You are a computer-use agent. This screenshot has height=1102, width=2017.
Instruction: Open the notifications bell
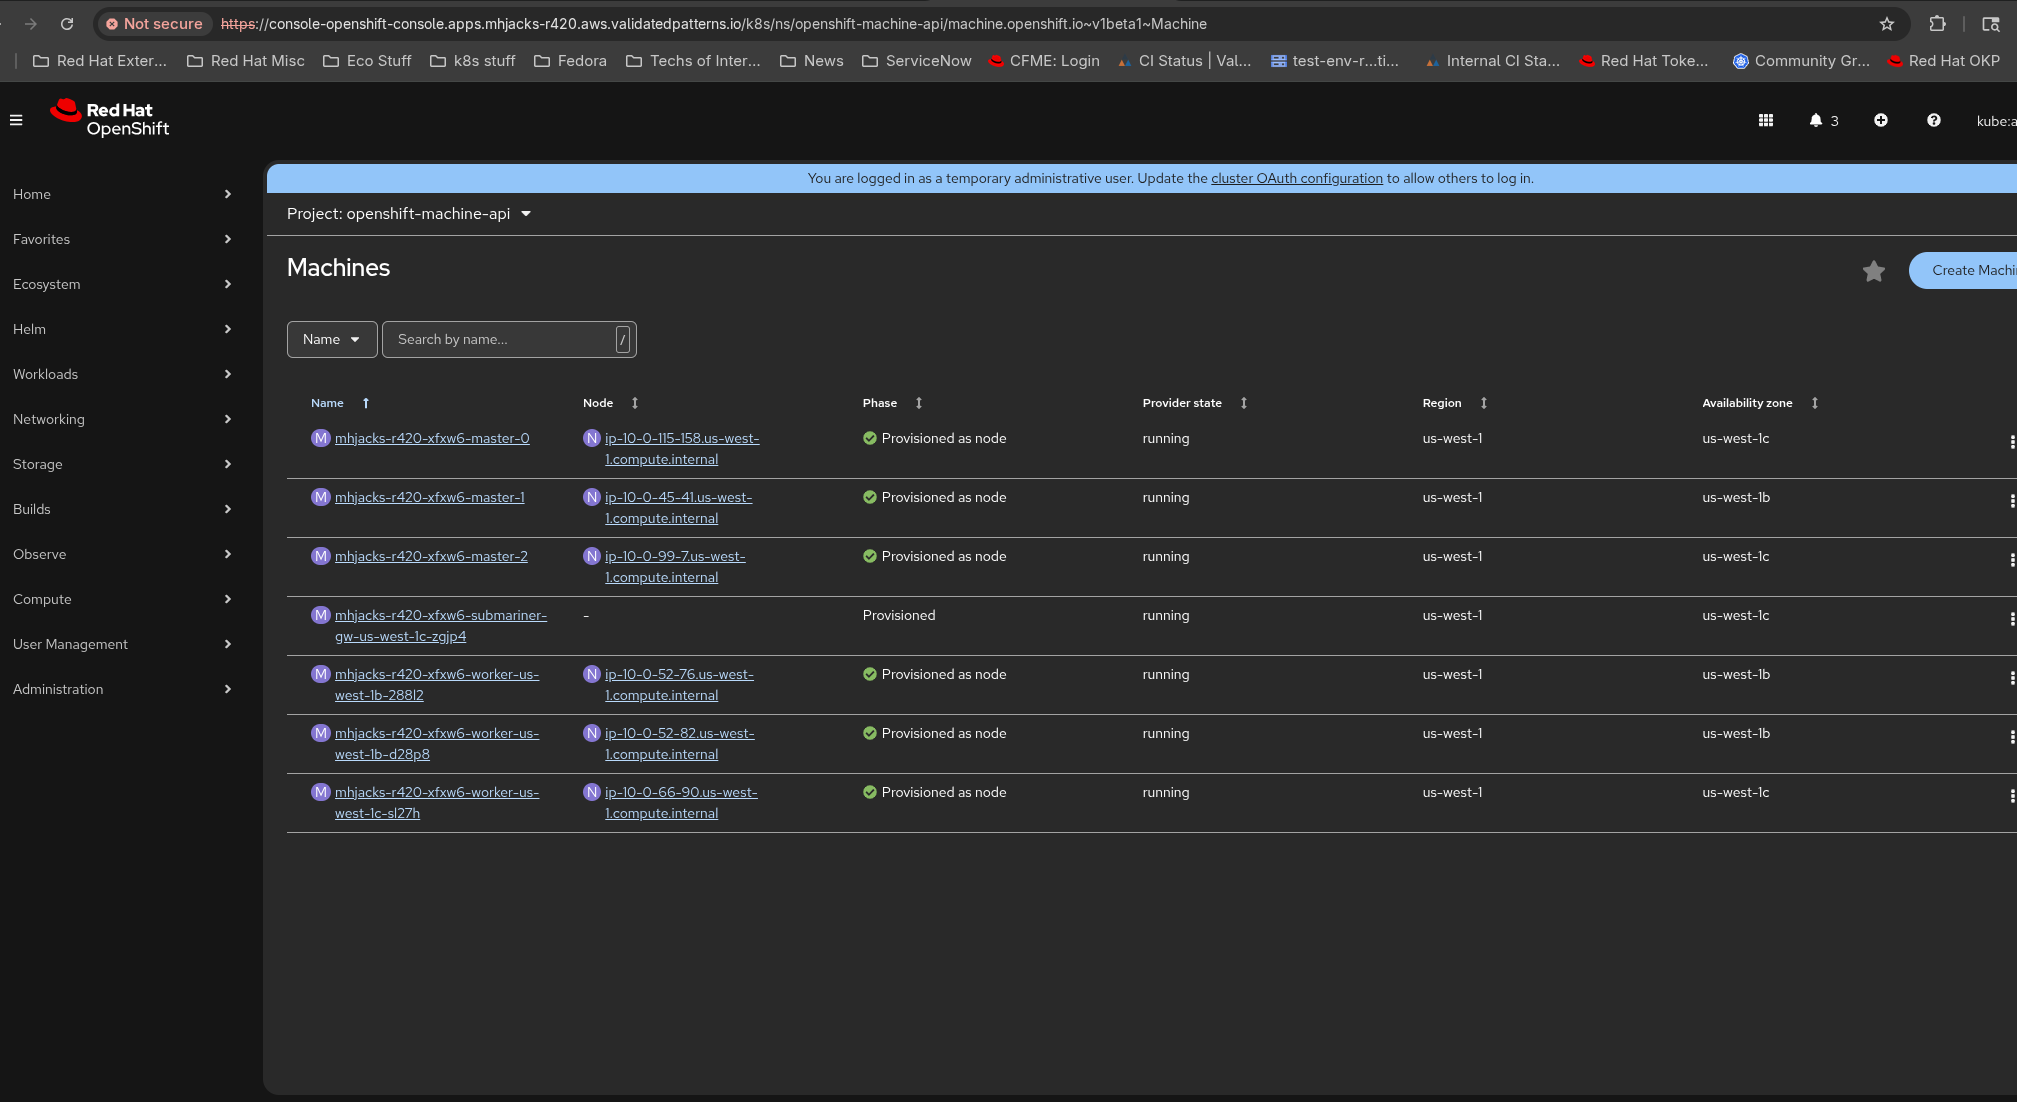[1816, 120]
